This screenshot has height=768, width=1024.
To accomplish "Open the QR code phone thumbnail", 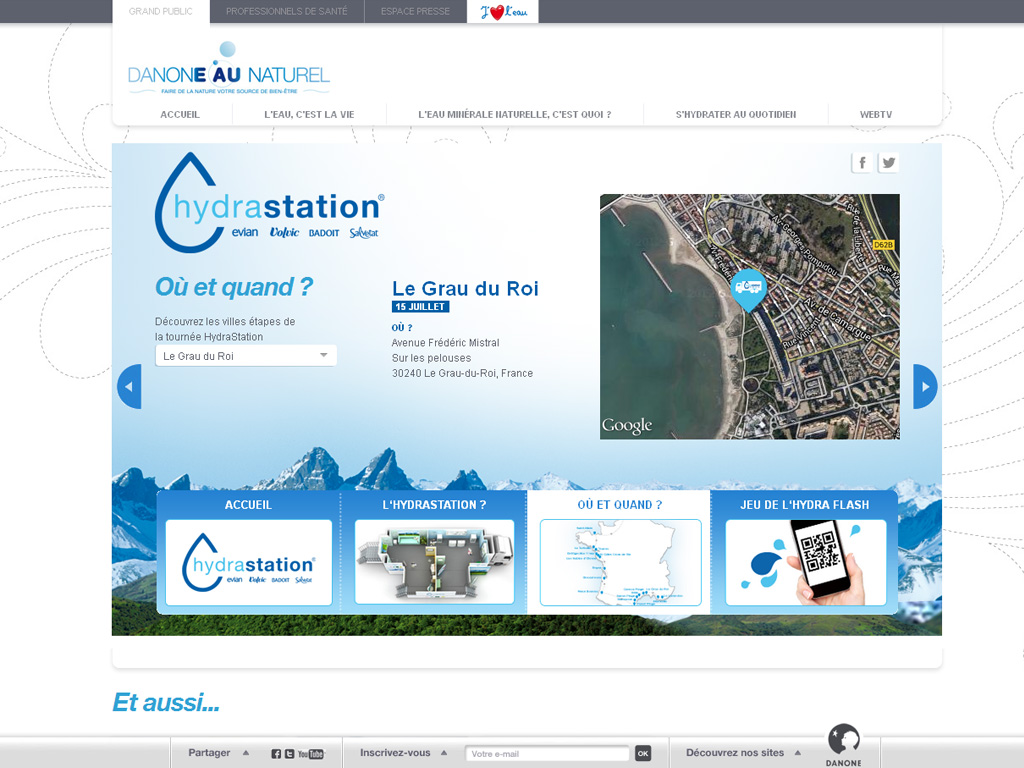I will coord(806,562).
